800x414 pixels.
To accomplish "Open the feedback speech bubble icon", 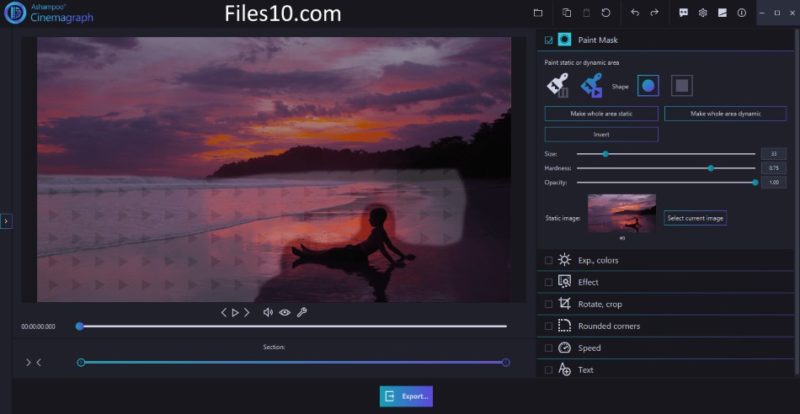I will 684,13.
